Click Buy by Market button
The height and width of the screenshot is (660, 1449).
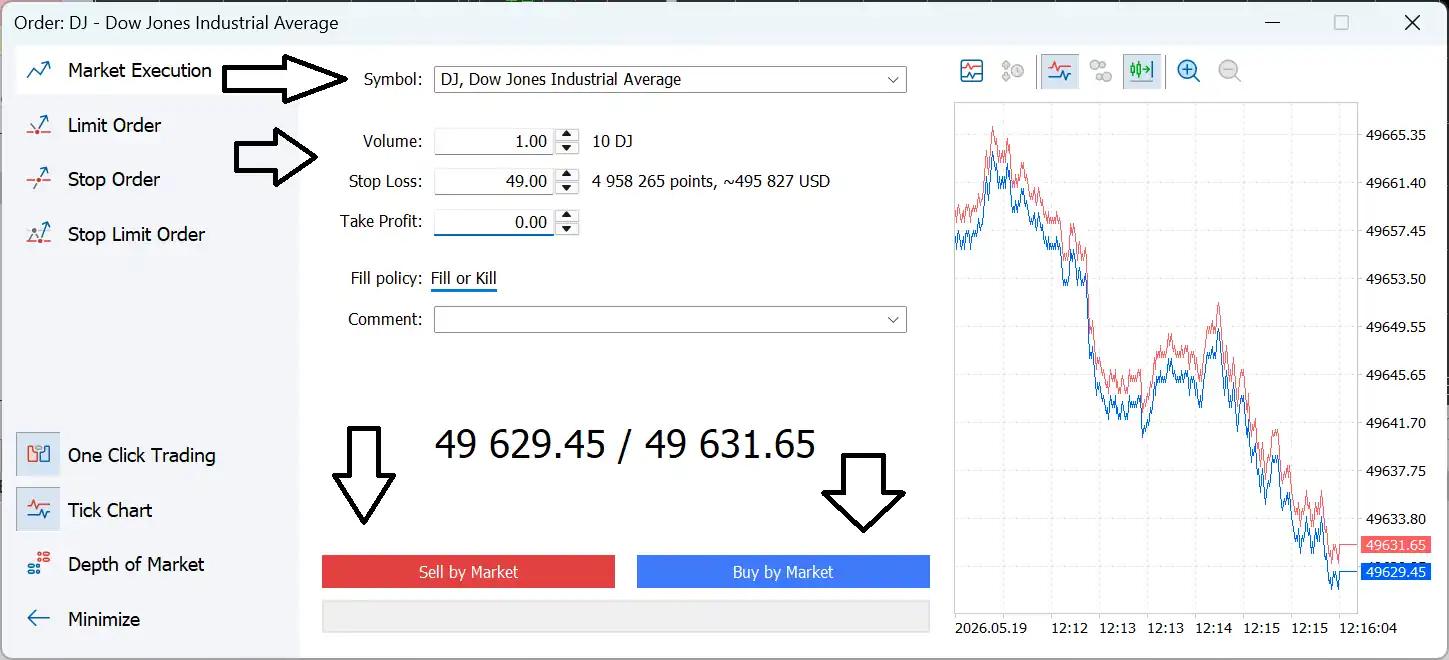(x=783, y=572)
